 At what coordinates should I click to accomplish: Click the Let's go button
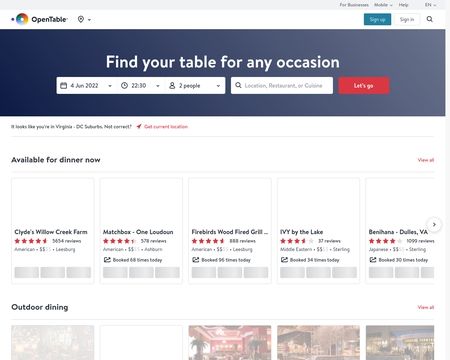click(x=364, y=86)
